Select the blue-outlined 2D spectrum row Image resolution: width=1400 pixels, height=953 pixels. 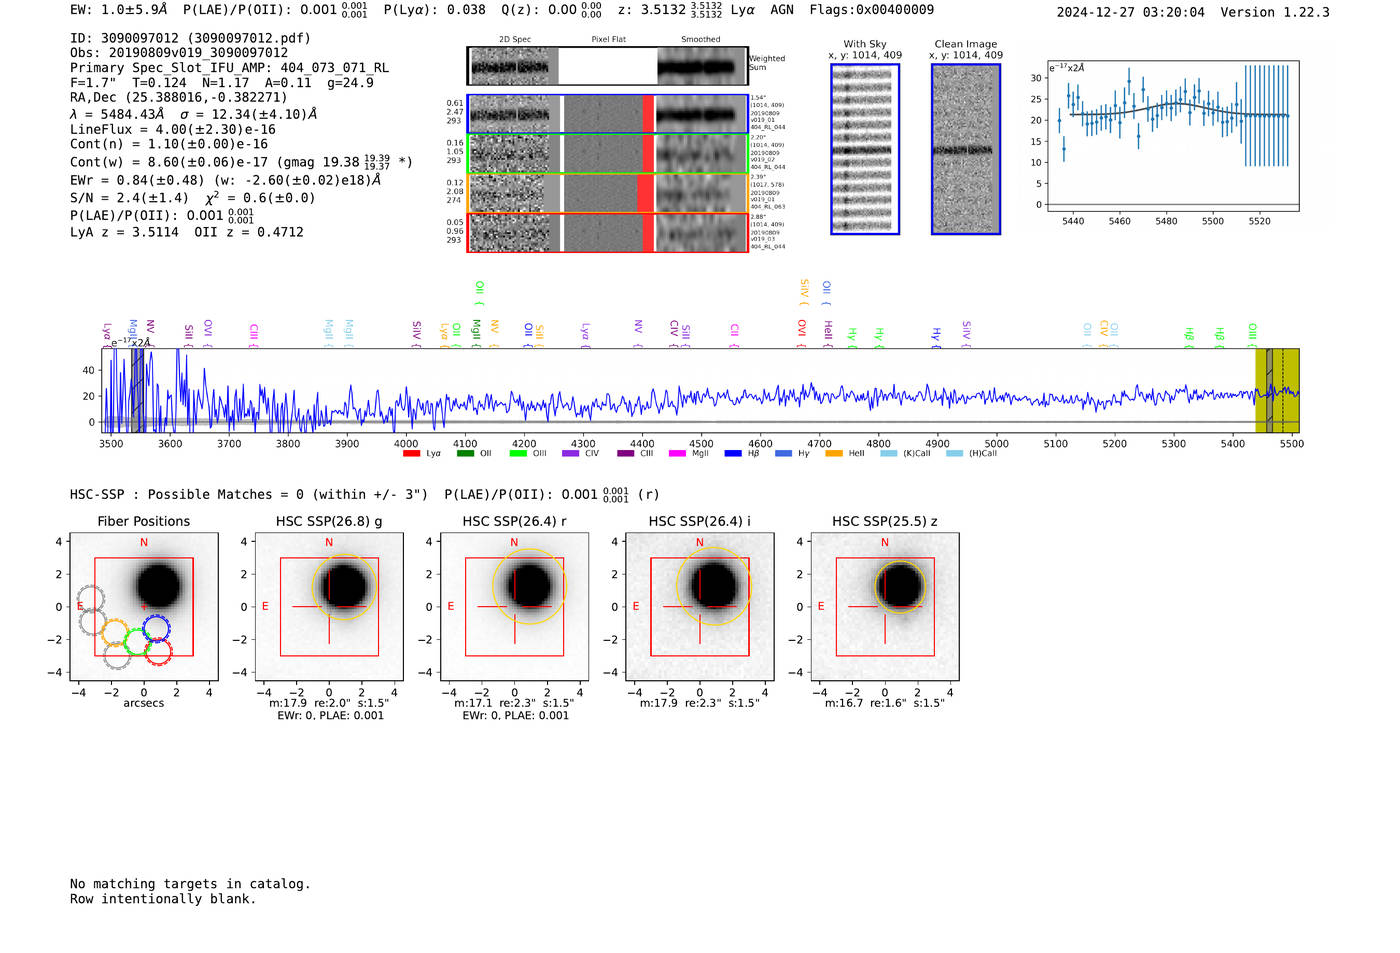608,114
